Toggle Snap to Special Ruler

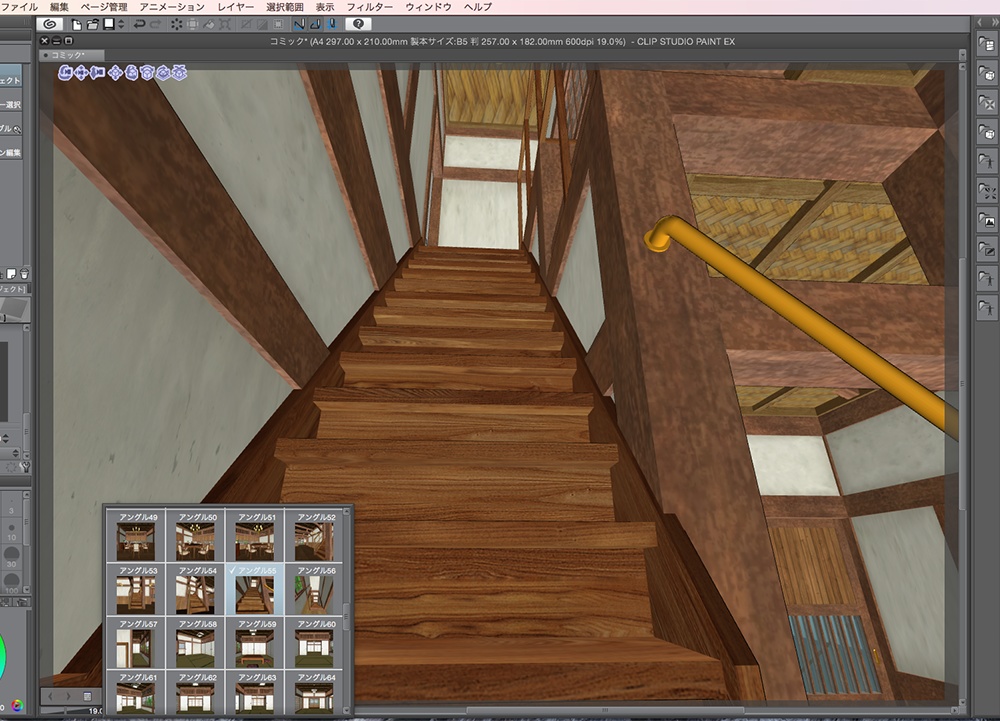315,24
